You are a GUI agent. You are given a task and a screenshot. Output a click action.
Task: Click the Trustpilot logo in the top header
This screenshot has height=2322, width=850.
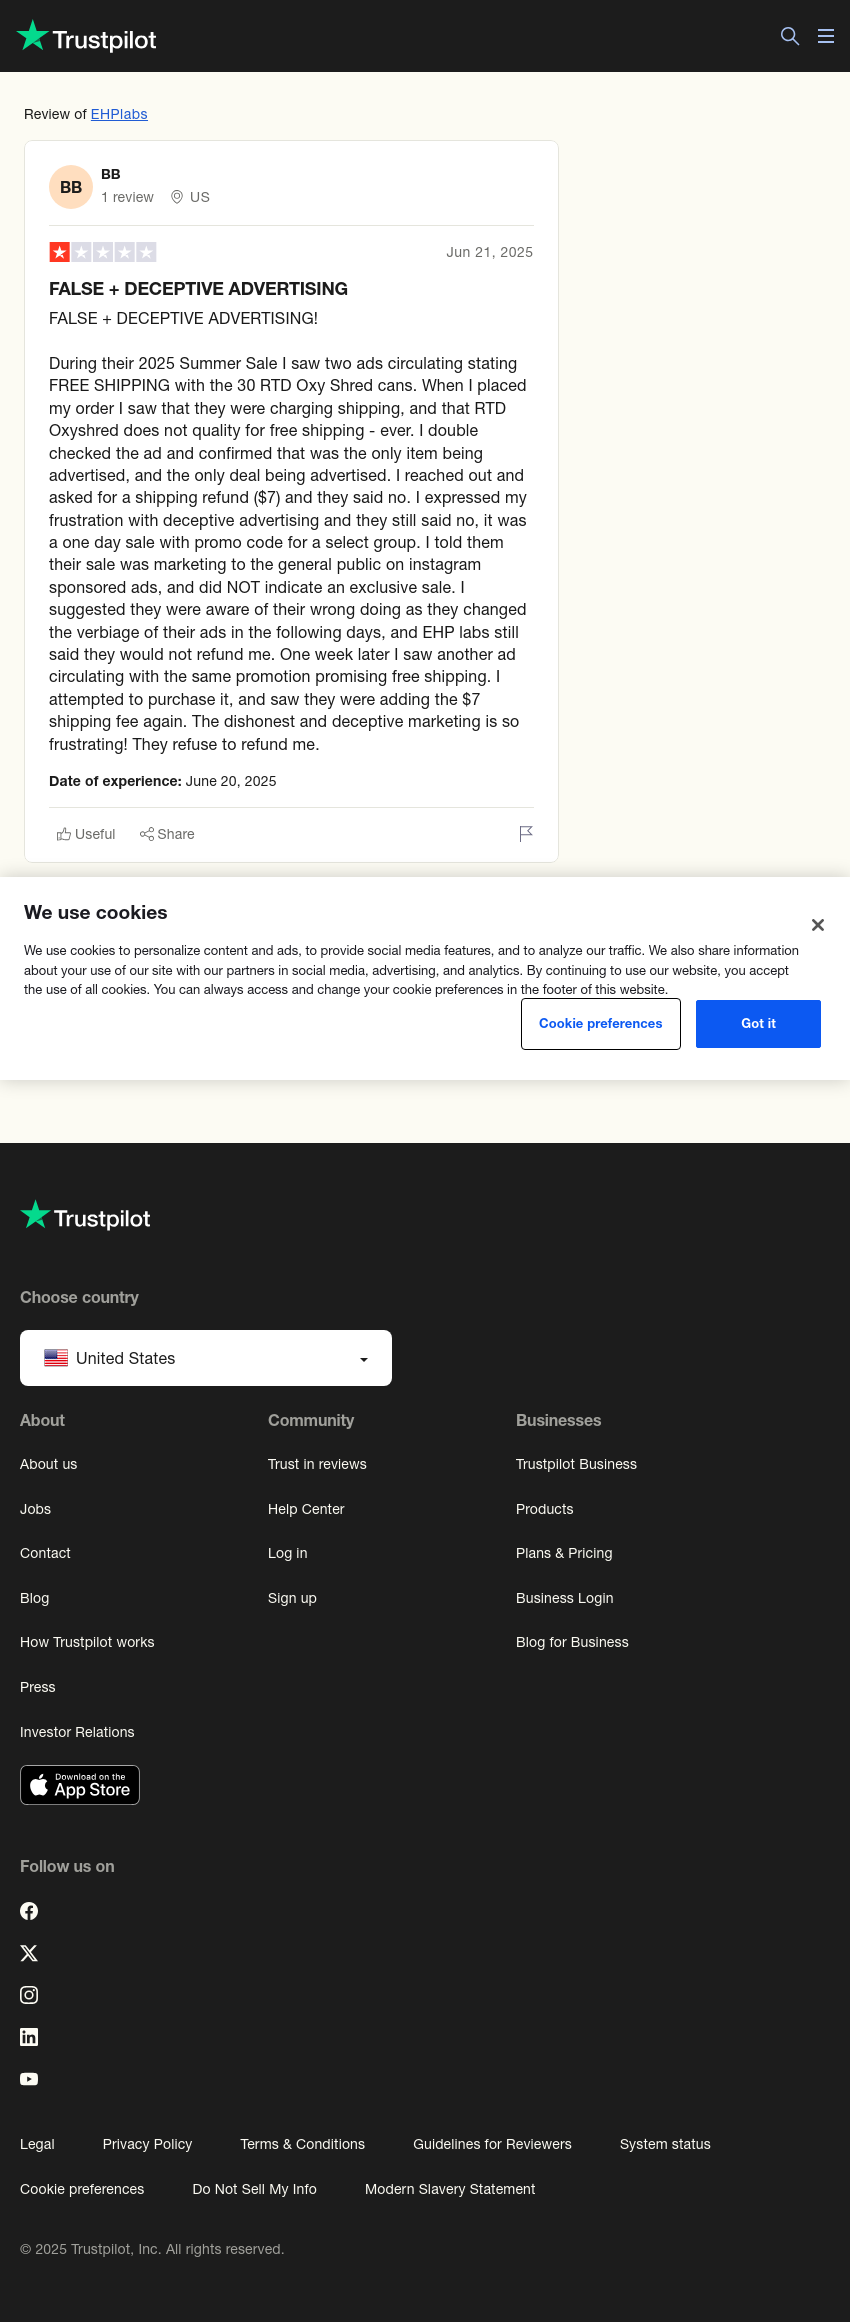click(87, 37)
